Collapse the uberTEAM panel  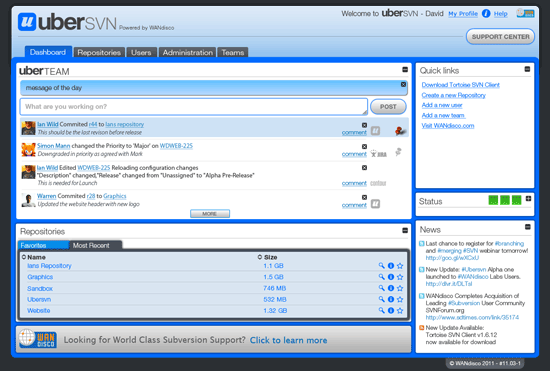point(405,70)
